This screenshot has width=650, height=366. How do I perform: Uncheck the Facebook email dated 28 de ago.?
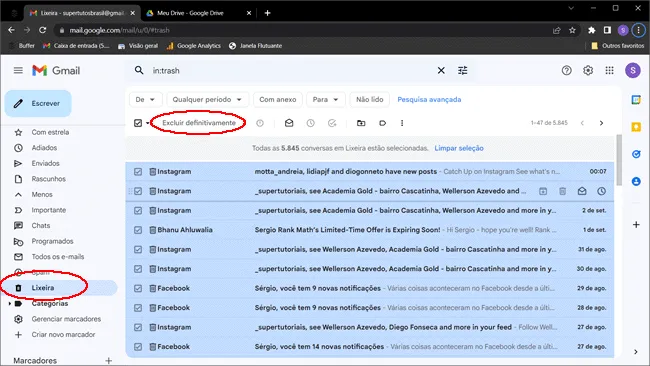tap(138, 308)
